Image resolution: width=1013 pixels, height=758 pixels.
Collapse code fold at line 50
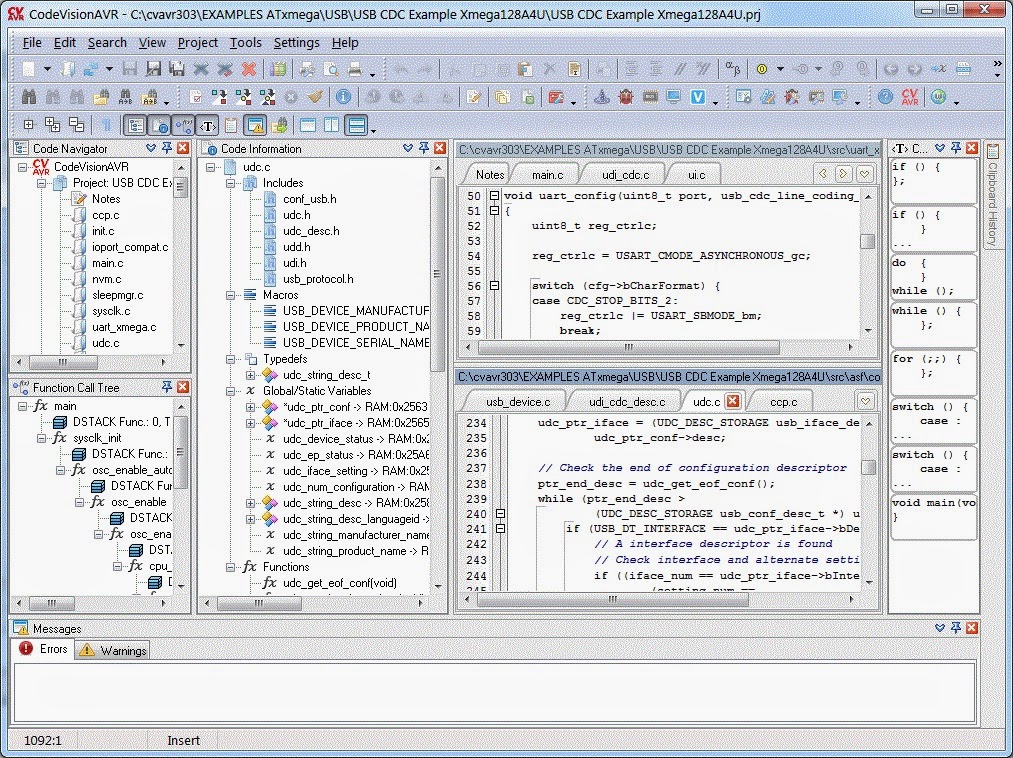(x=494, y=195)
